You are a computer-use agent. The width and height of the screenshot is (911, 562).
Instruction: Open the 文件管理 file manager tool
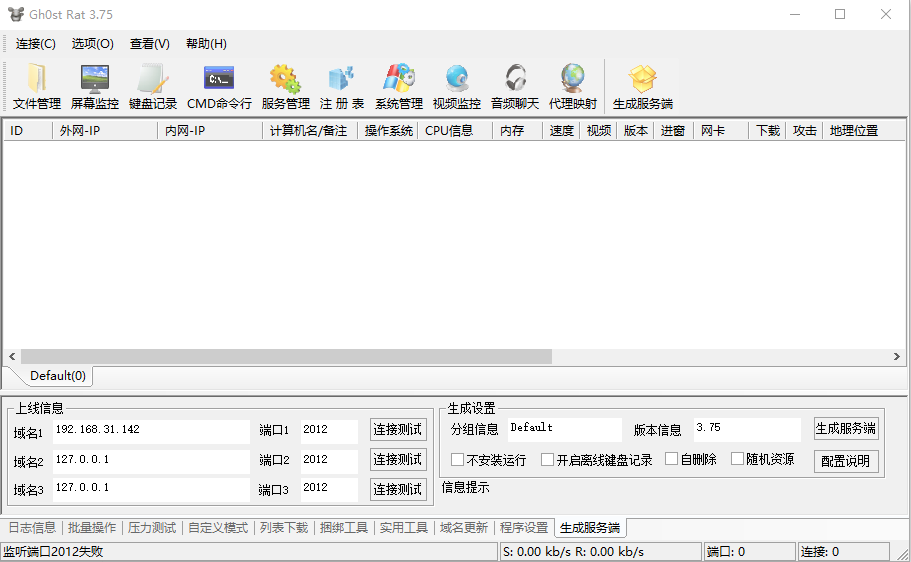(x=37, y=87)
